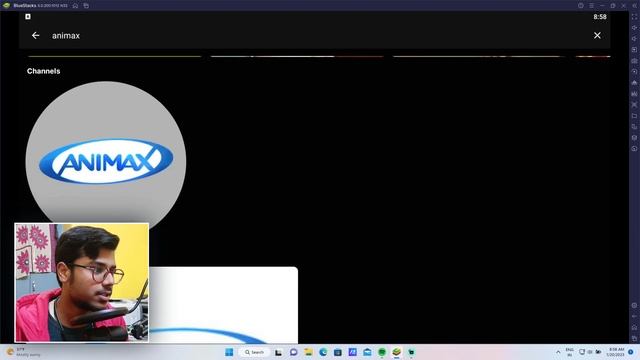The width and height of the screenshot is (640, 360).
Task: Open the BlueStacks hamburger menu
Action: (x=591, y=6)
